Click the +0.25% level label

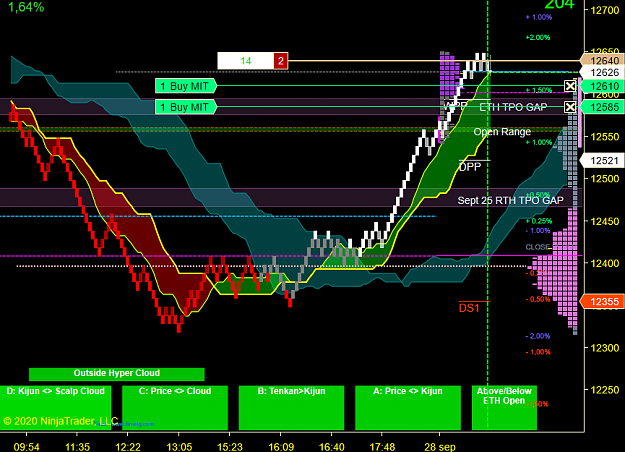[x=539, y=221]
